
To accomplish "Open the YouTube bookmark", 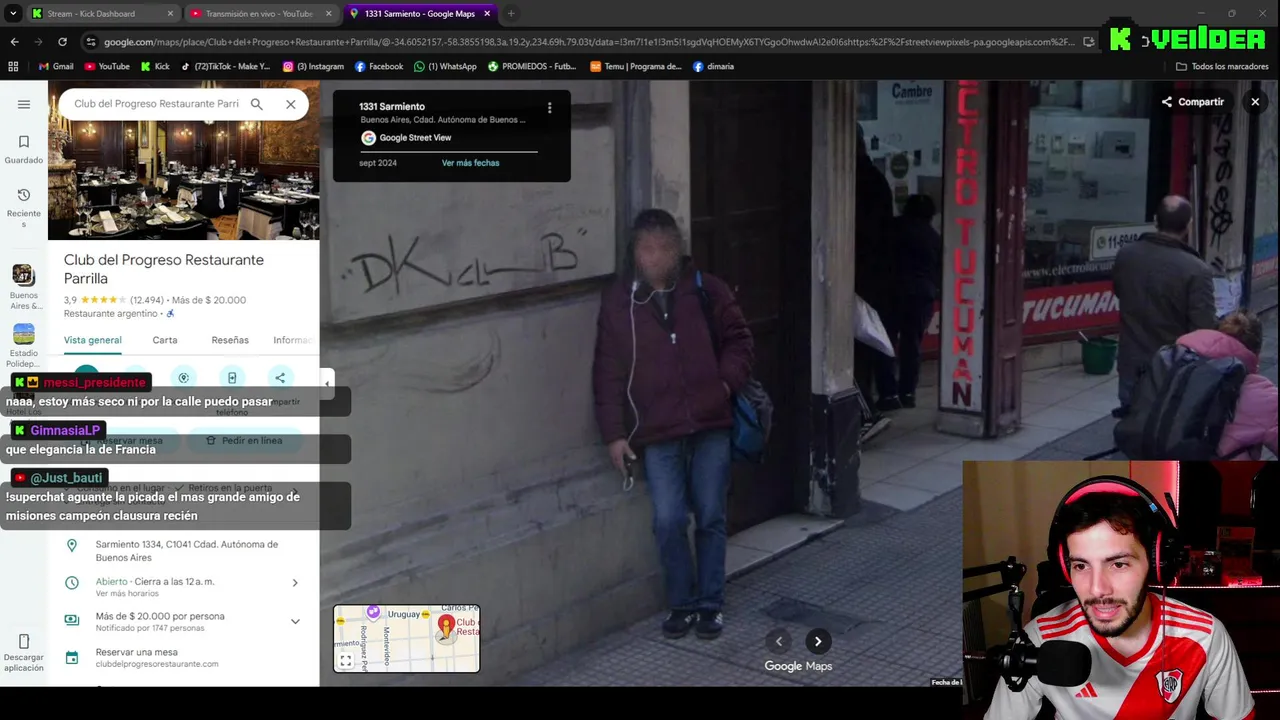I will 107,67.
